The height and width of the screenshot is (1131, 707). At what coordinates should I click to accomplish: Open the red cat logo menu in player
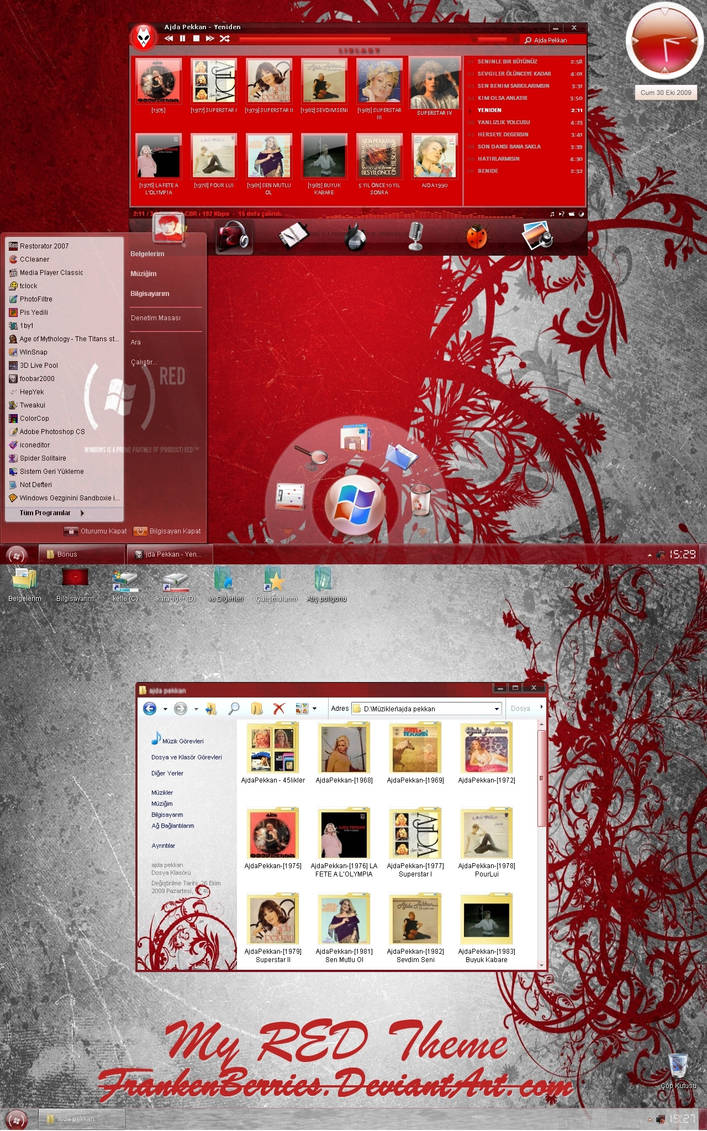pos(144,38)
